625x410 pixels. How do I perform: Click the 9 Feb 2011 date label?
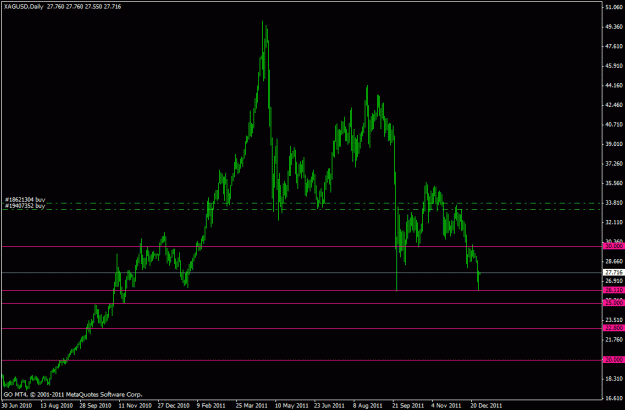211,405
